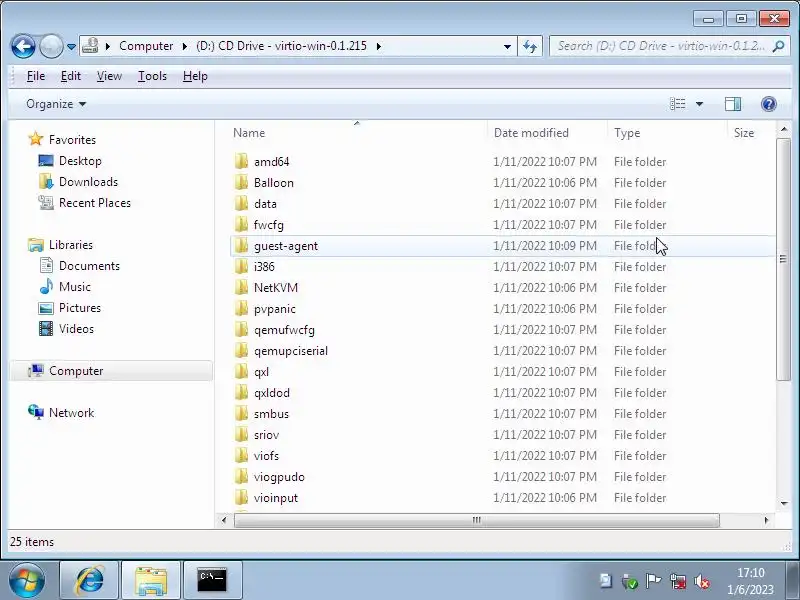Image resolution: width=800 pixels, height=600 pixels.
Task: Open the Music library
Action: tap(74, 287)
